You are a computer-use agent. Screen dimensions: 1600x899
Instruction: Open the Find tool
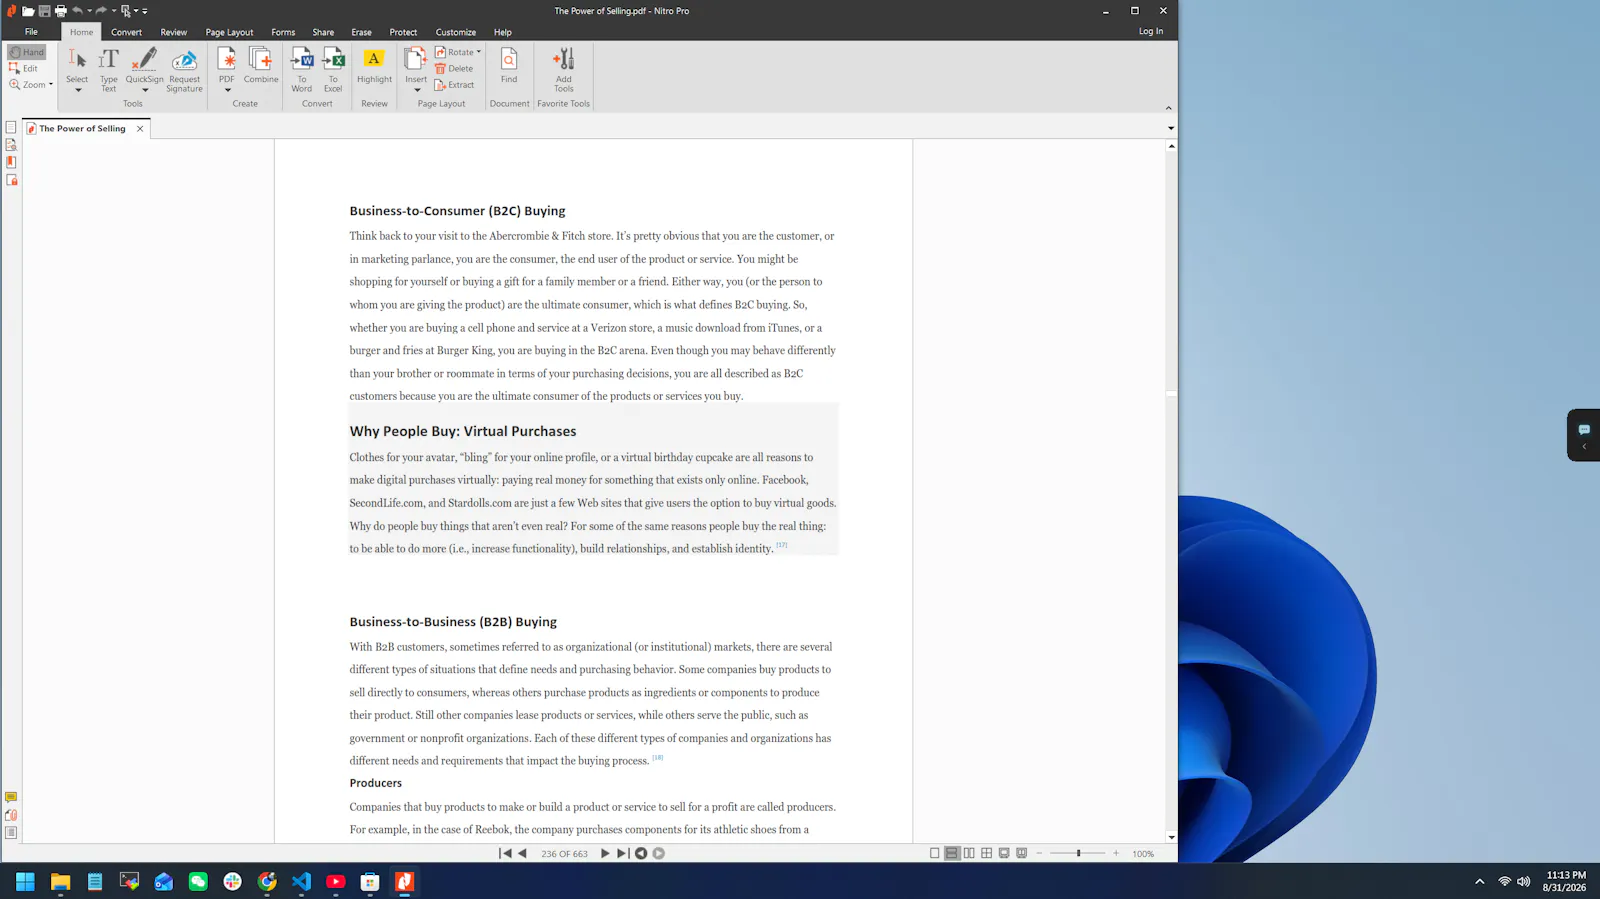click(509, 65)
